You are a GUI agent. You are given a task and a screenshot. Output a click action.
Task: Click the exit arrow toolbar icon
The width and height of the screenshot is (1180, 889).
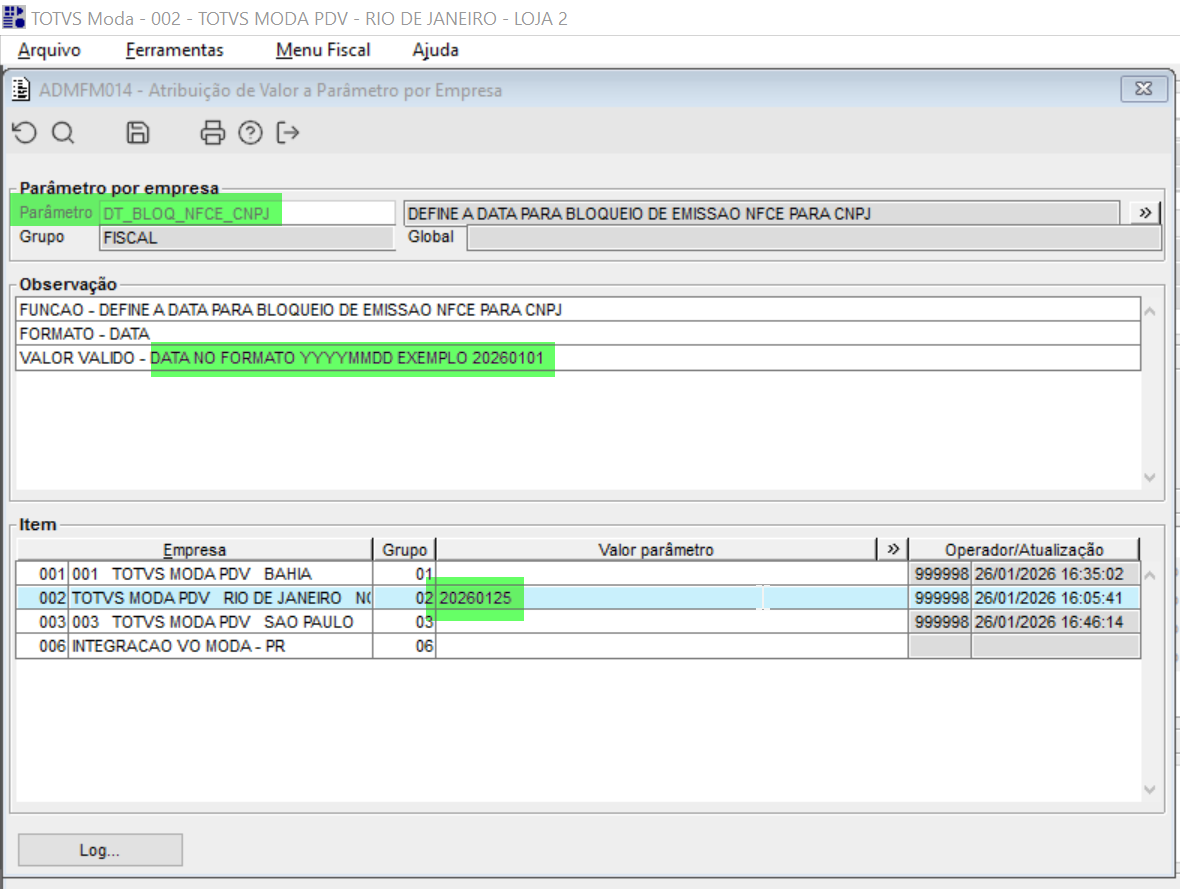click(287, 133)
